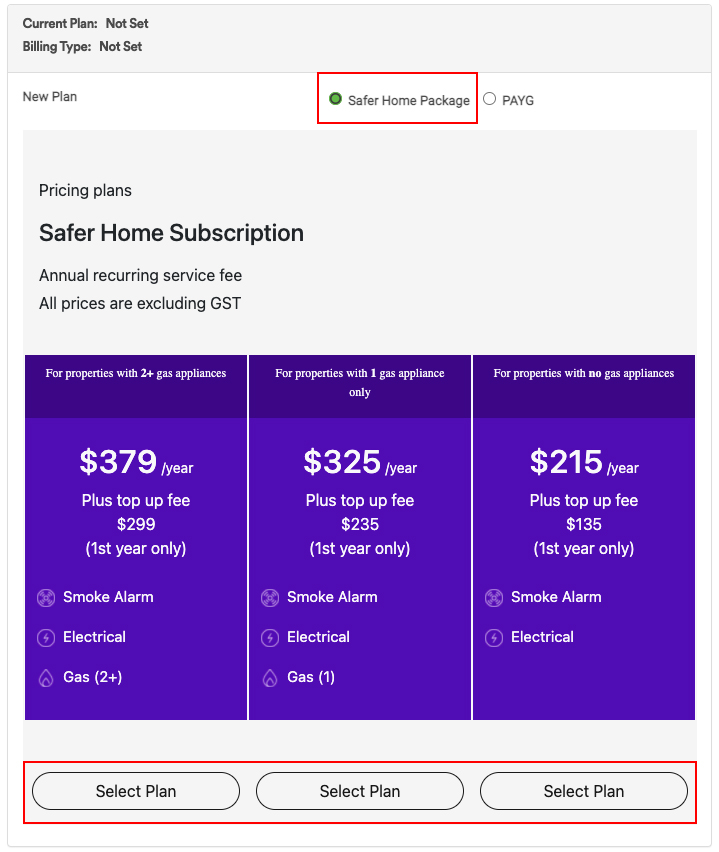Click the Smoke Alarm icon in $325 plan

(270, 598)
